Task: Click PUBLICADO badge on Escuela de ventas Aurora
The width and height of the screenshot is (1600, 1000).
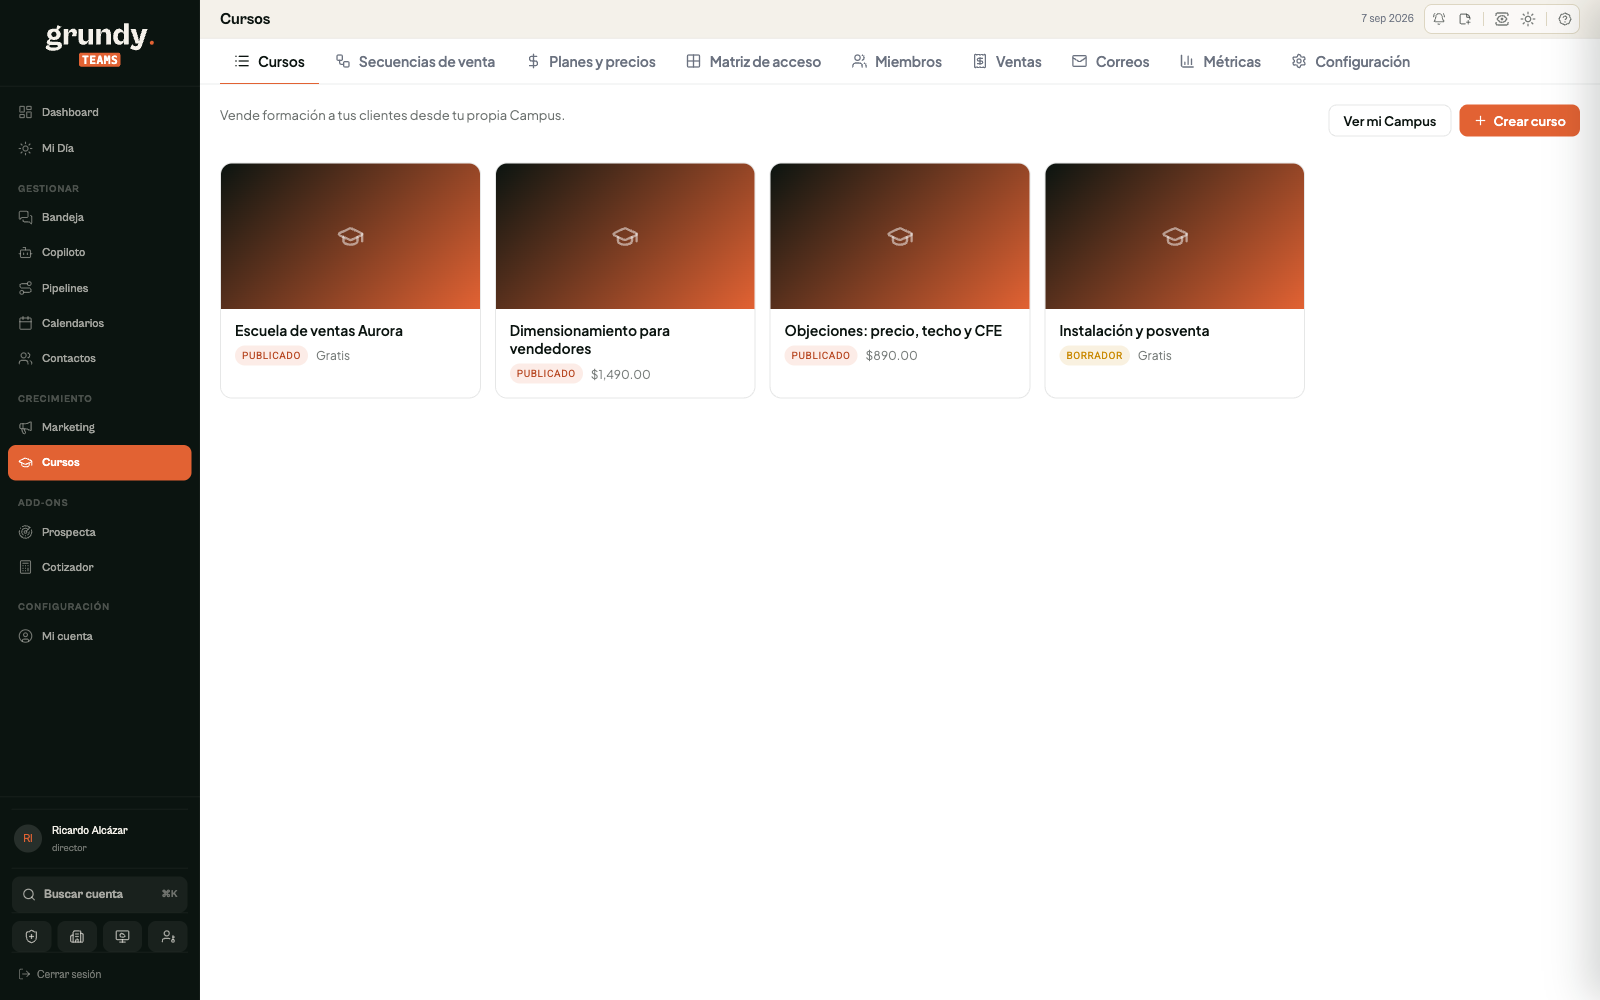Action: tap(271, 356)
